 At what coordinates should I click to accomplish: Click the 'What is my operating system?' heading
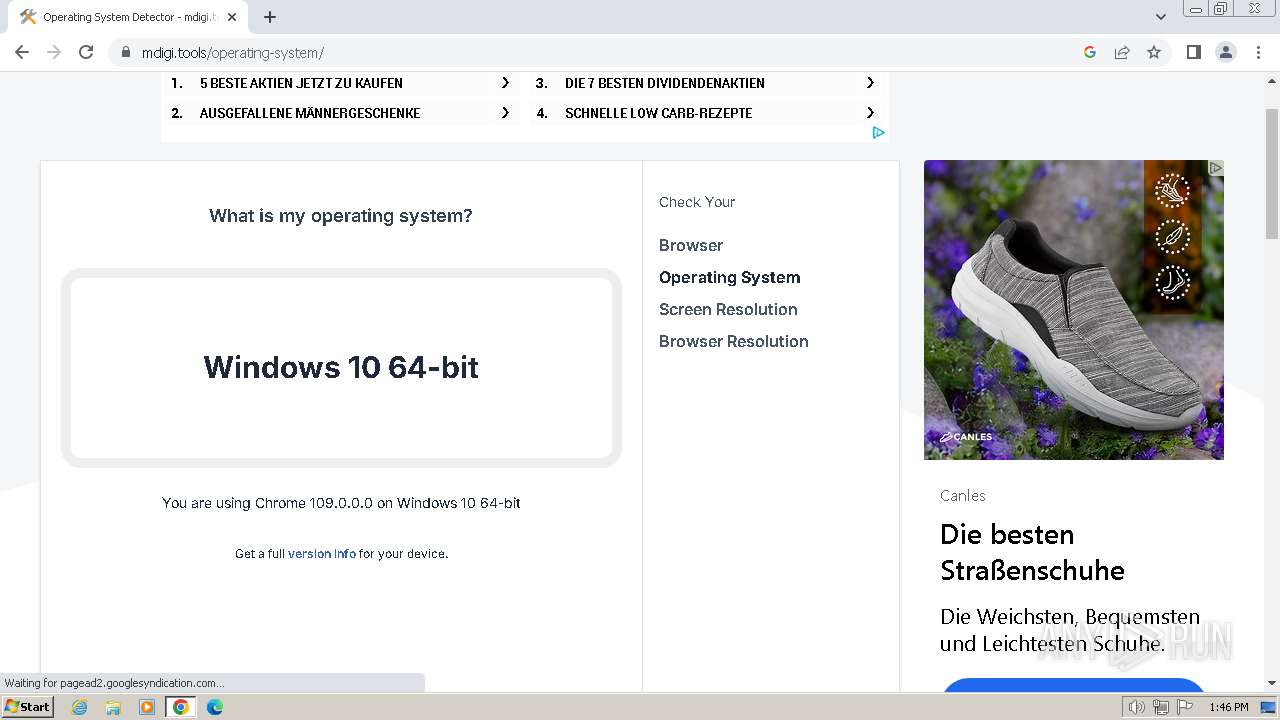click(341, 216)
